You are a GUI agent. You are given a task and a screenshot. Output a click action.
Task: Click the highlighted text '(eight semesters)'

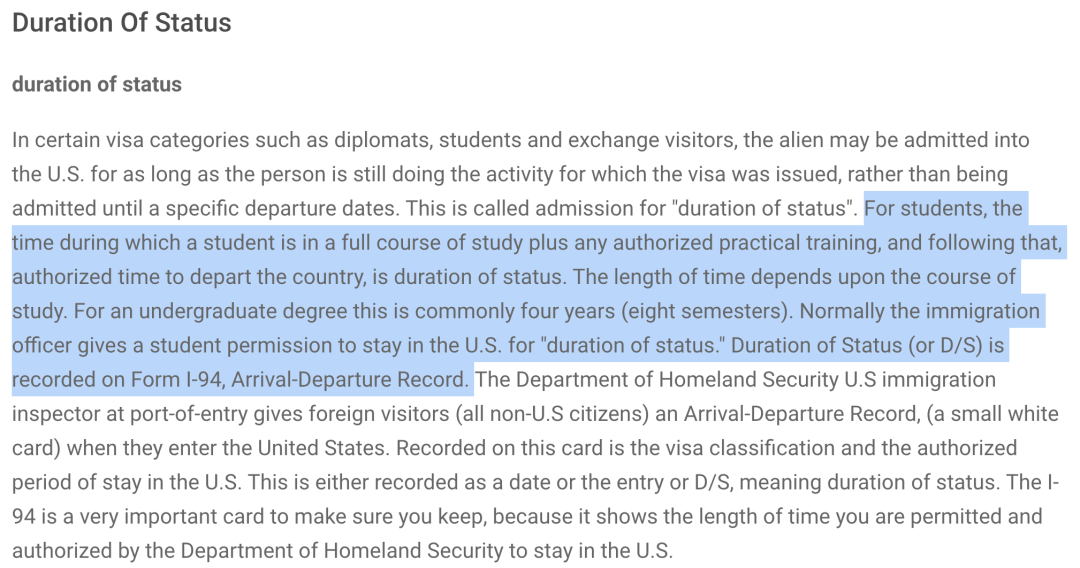pyautogui.click(x=705, y=311)
